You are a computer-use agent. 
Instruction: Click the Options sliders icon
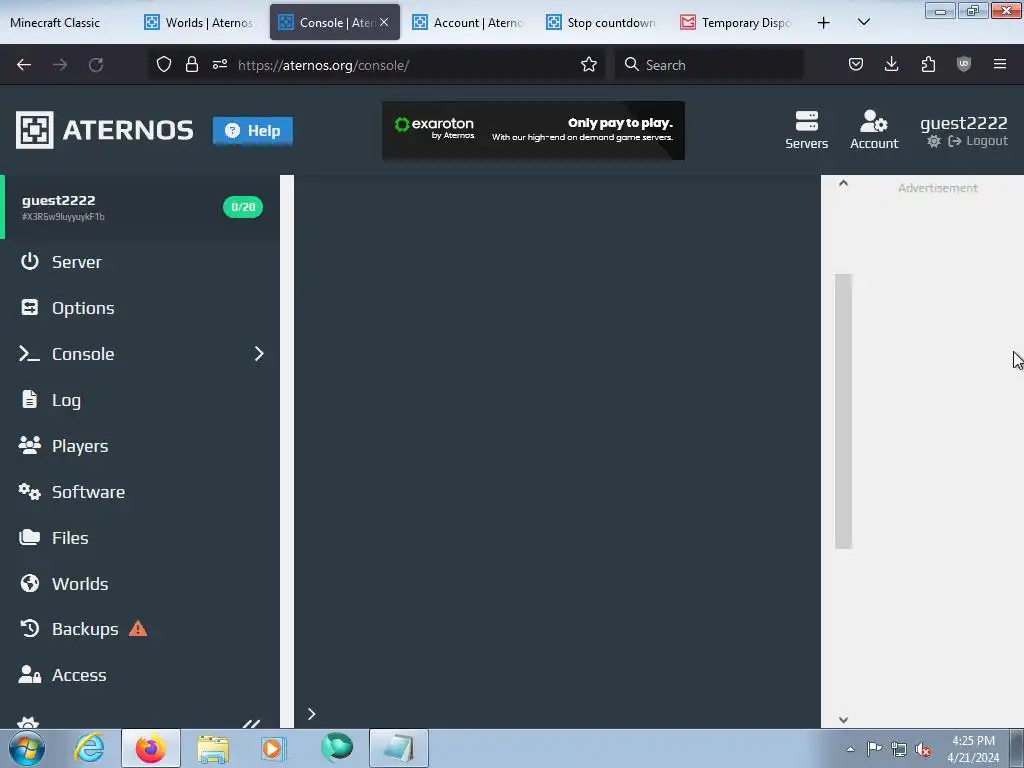click(29, 307)
